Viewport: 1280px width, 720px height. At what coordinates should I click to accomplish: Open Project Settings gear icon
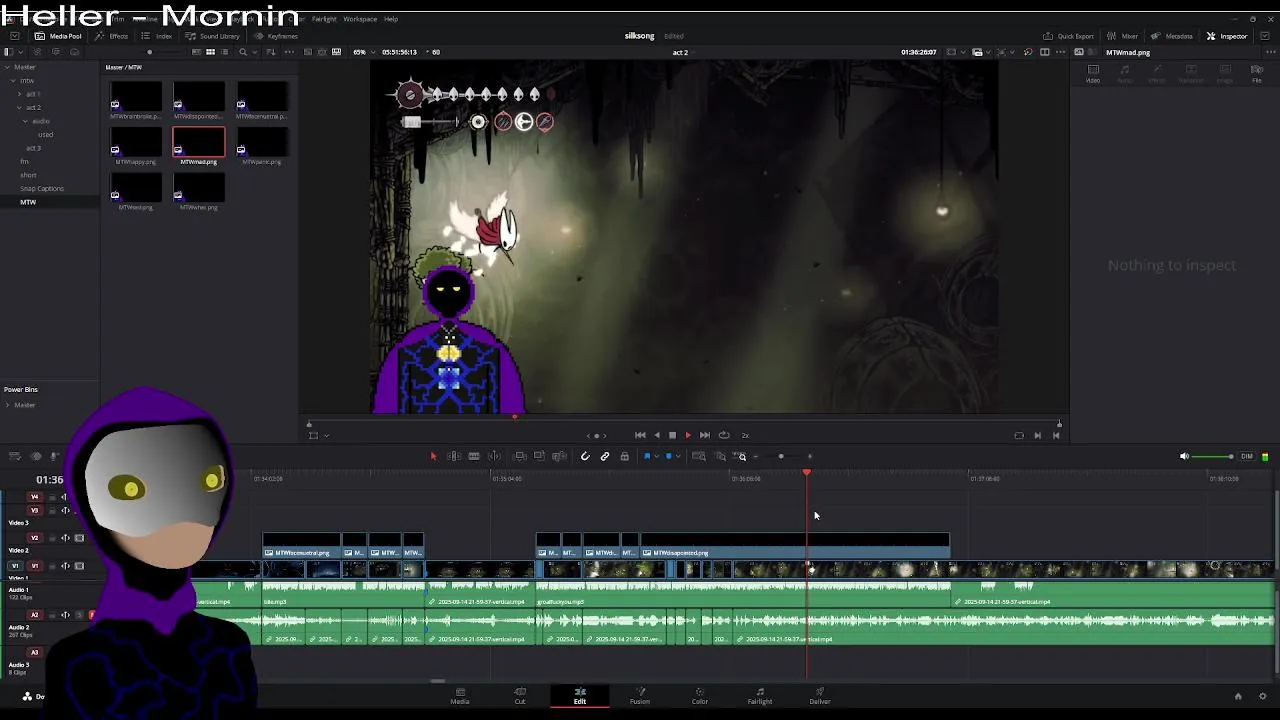pos(1263,696)
